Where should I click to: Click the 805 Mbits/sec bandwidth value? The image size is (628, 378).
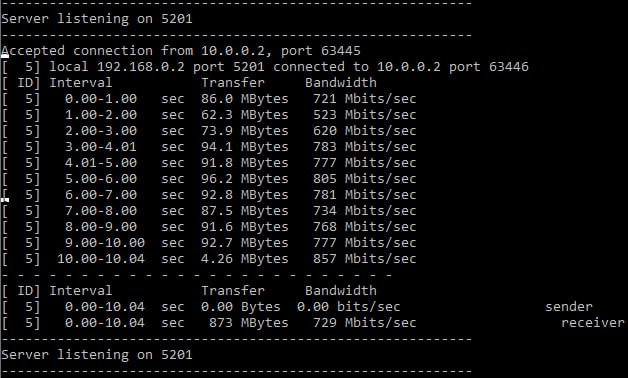point(364,179)
